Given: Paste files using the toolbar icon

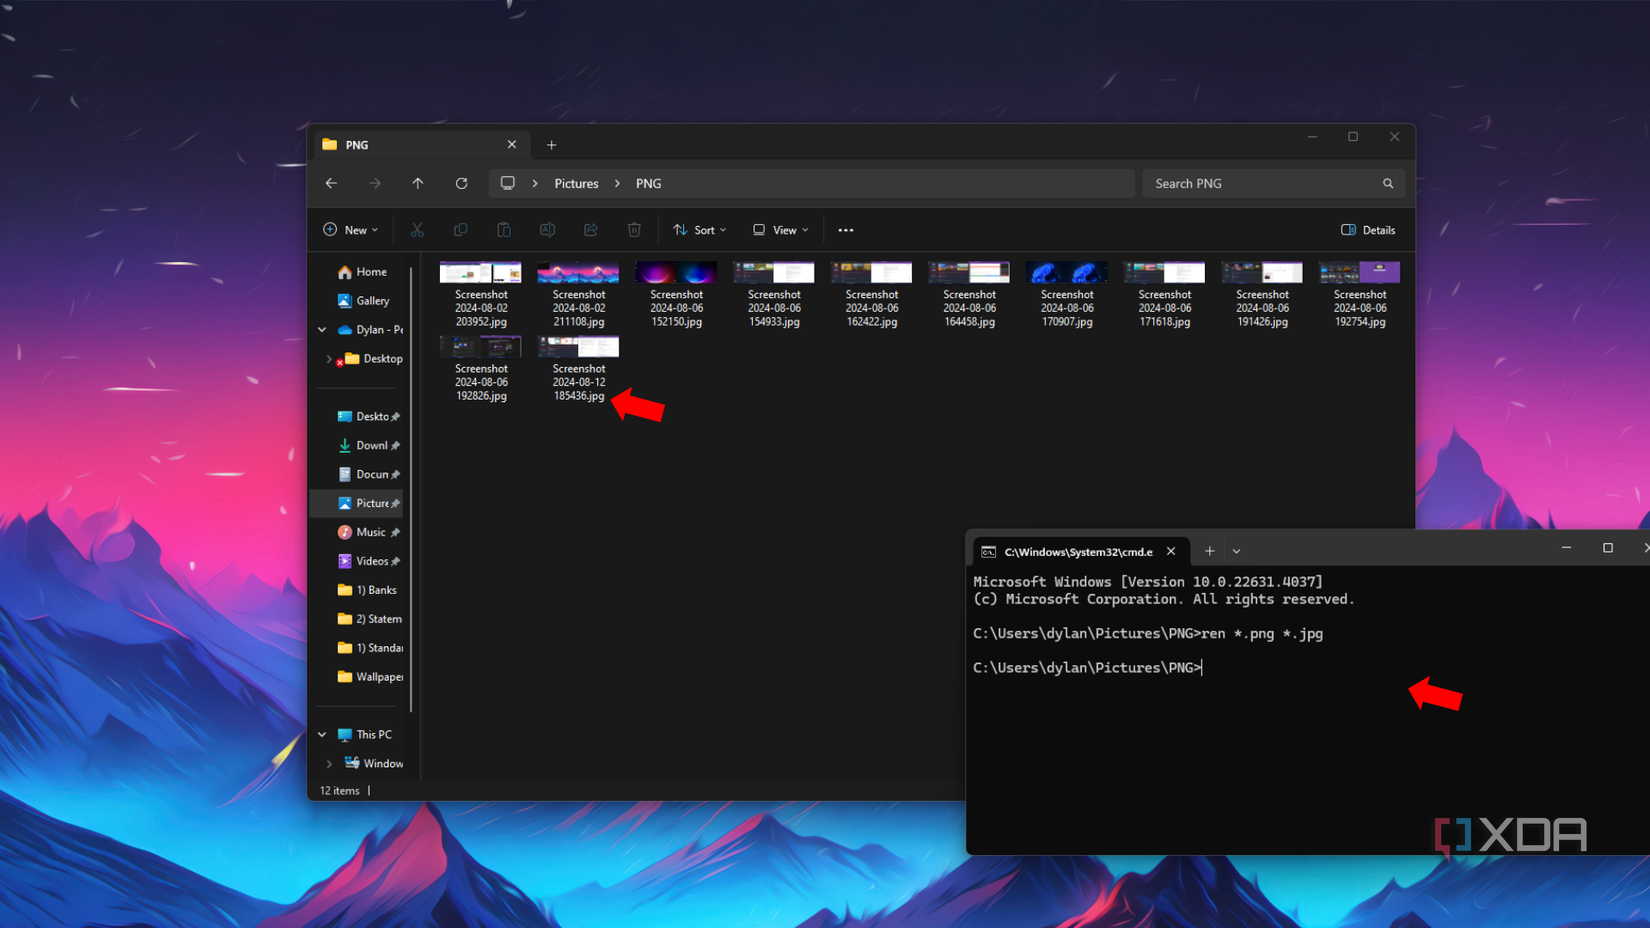Looking at the screenshot, I should coord(503,229).
